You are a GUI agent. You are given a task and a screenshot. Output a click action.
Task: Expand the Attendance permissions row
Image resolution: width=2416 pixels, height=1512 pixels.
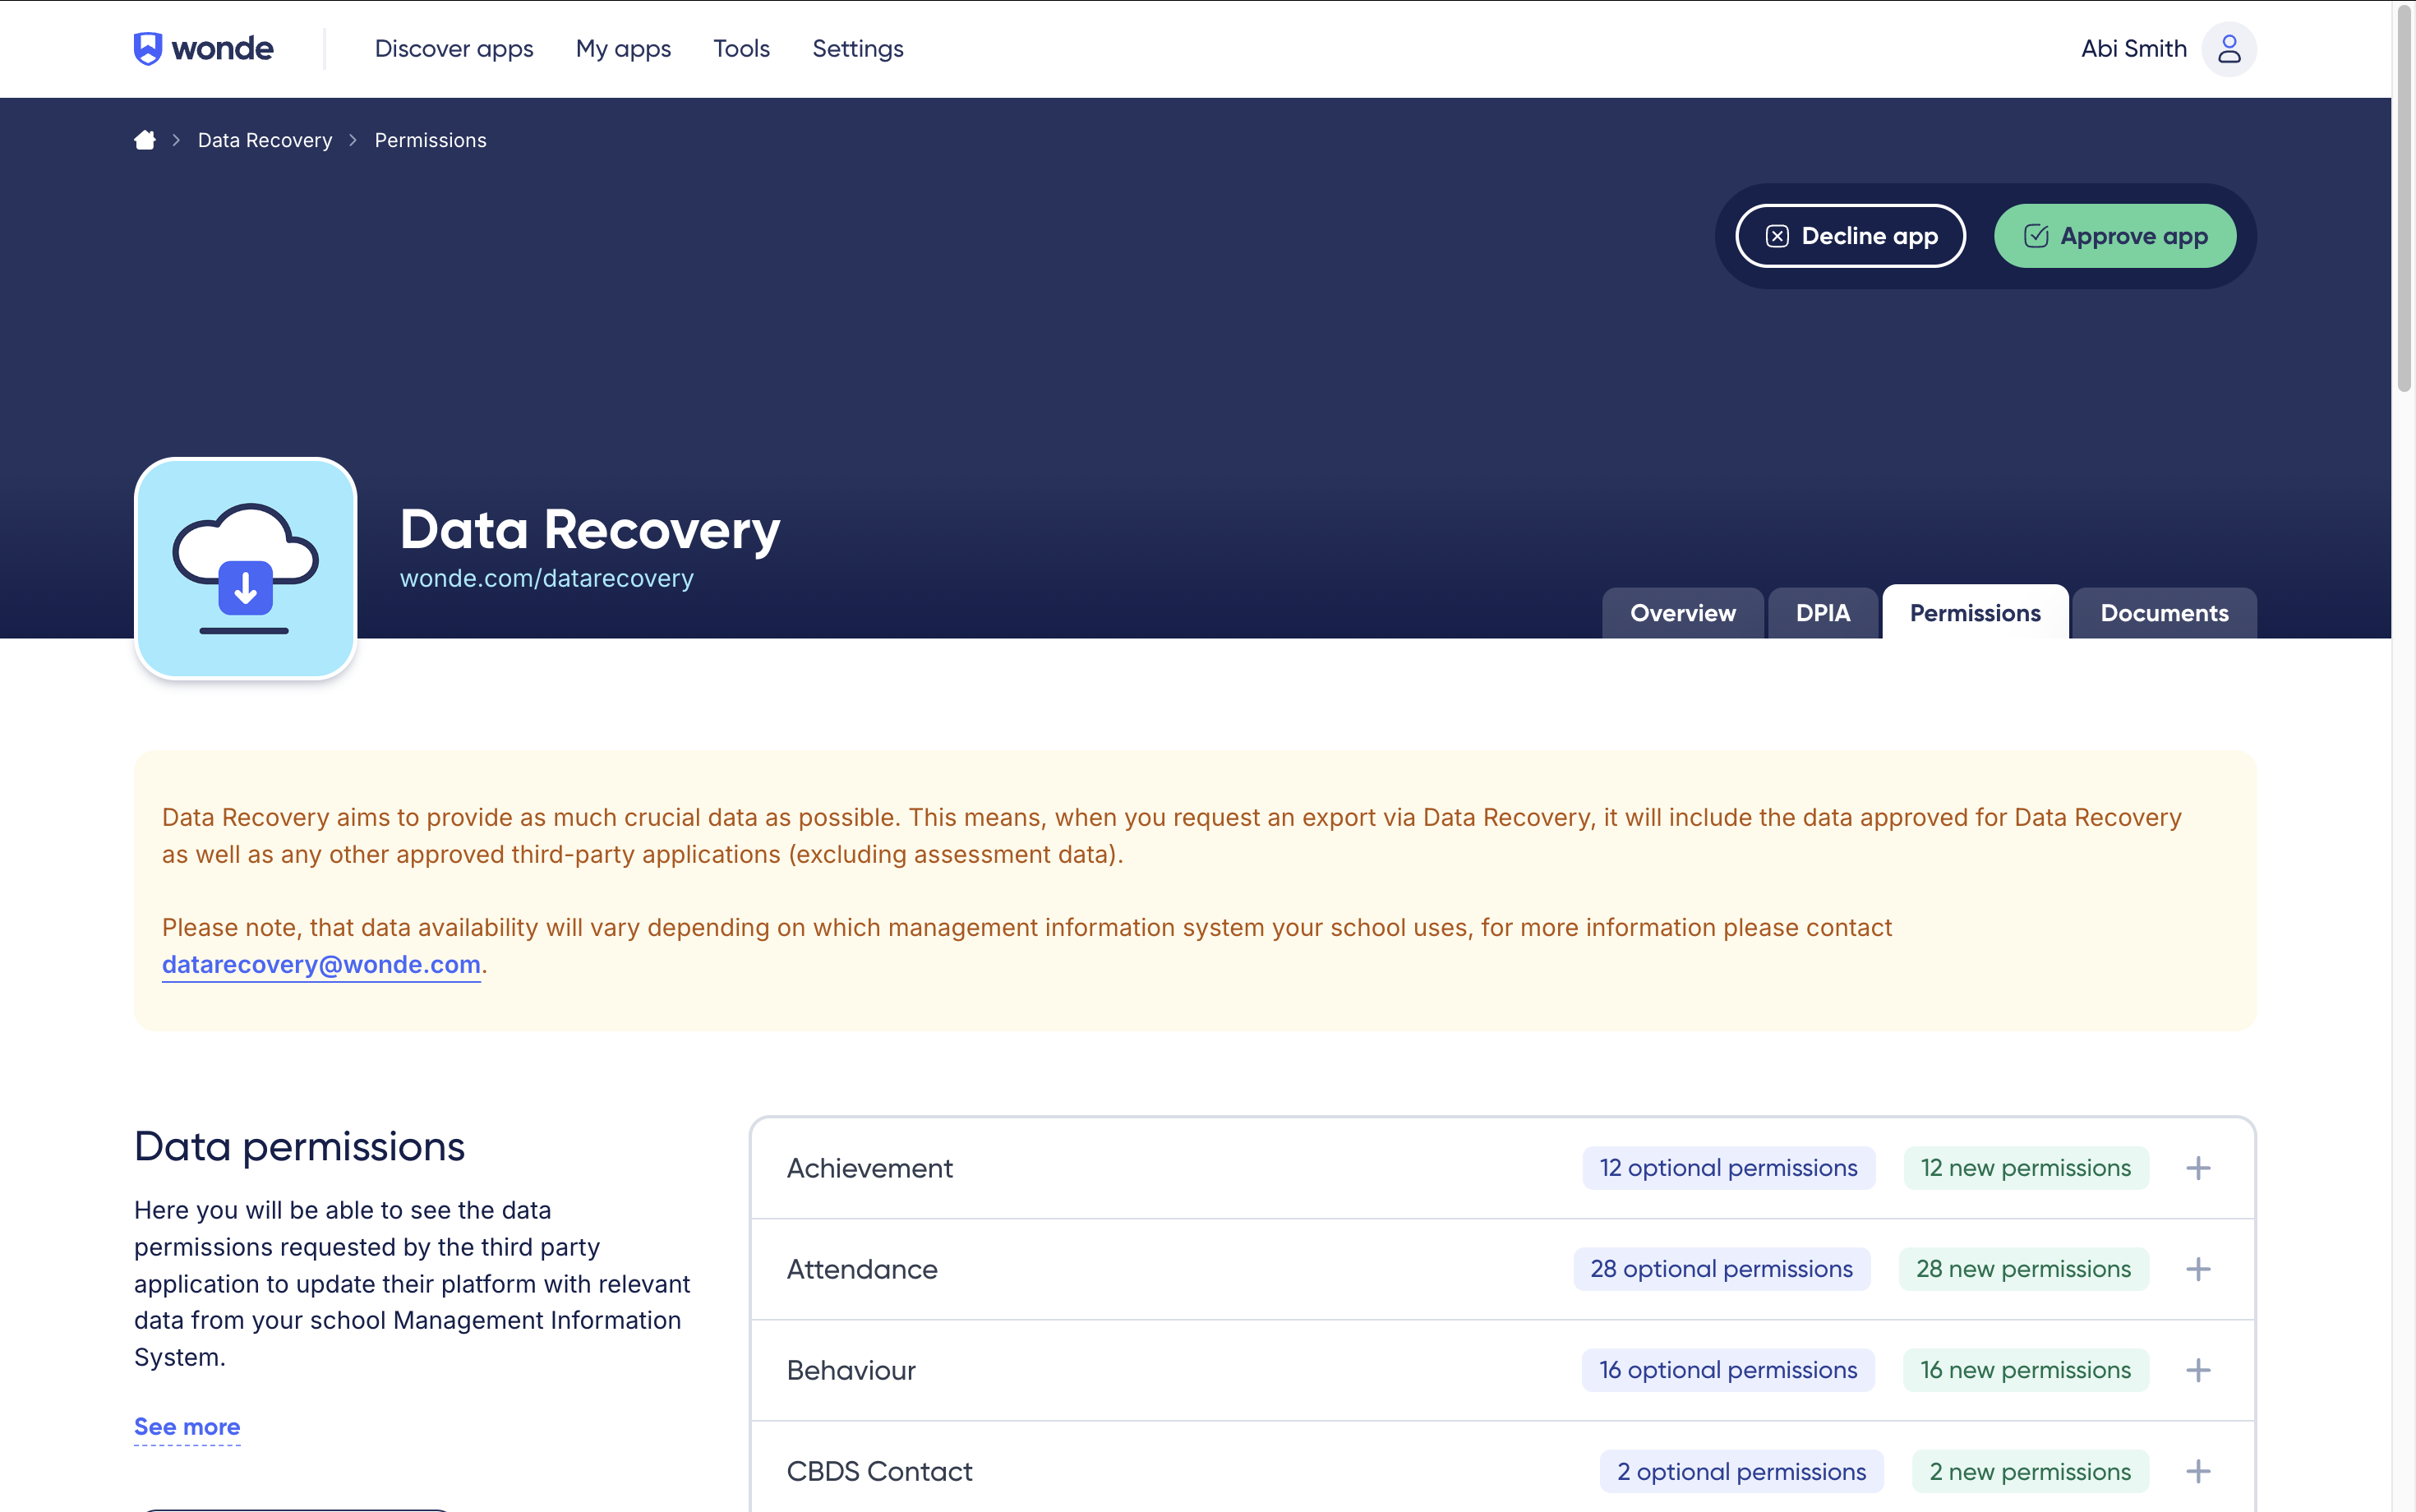[2197, 1269]
